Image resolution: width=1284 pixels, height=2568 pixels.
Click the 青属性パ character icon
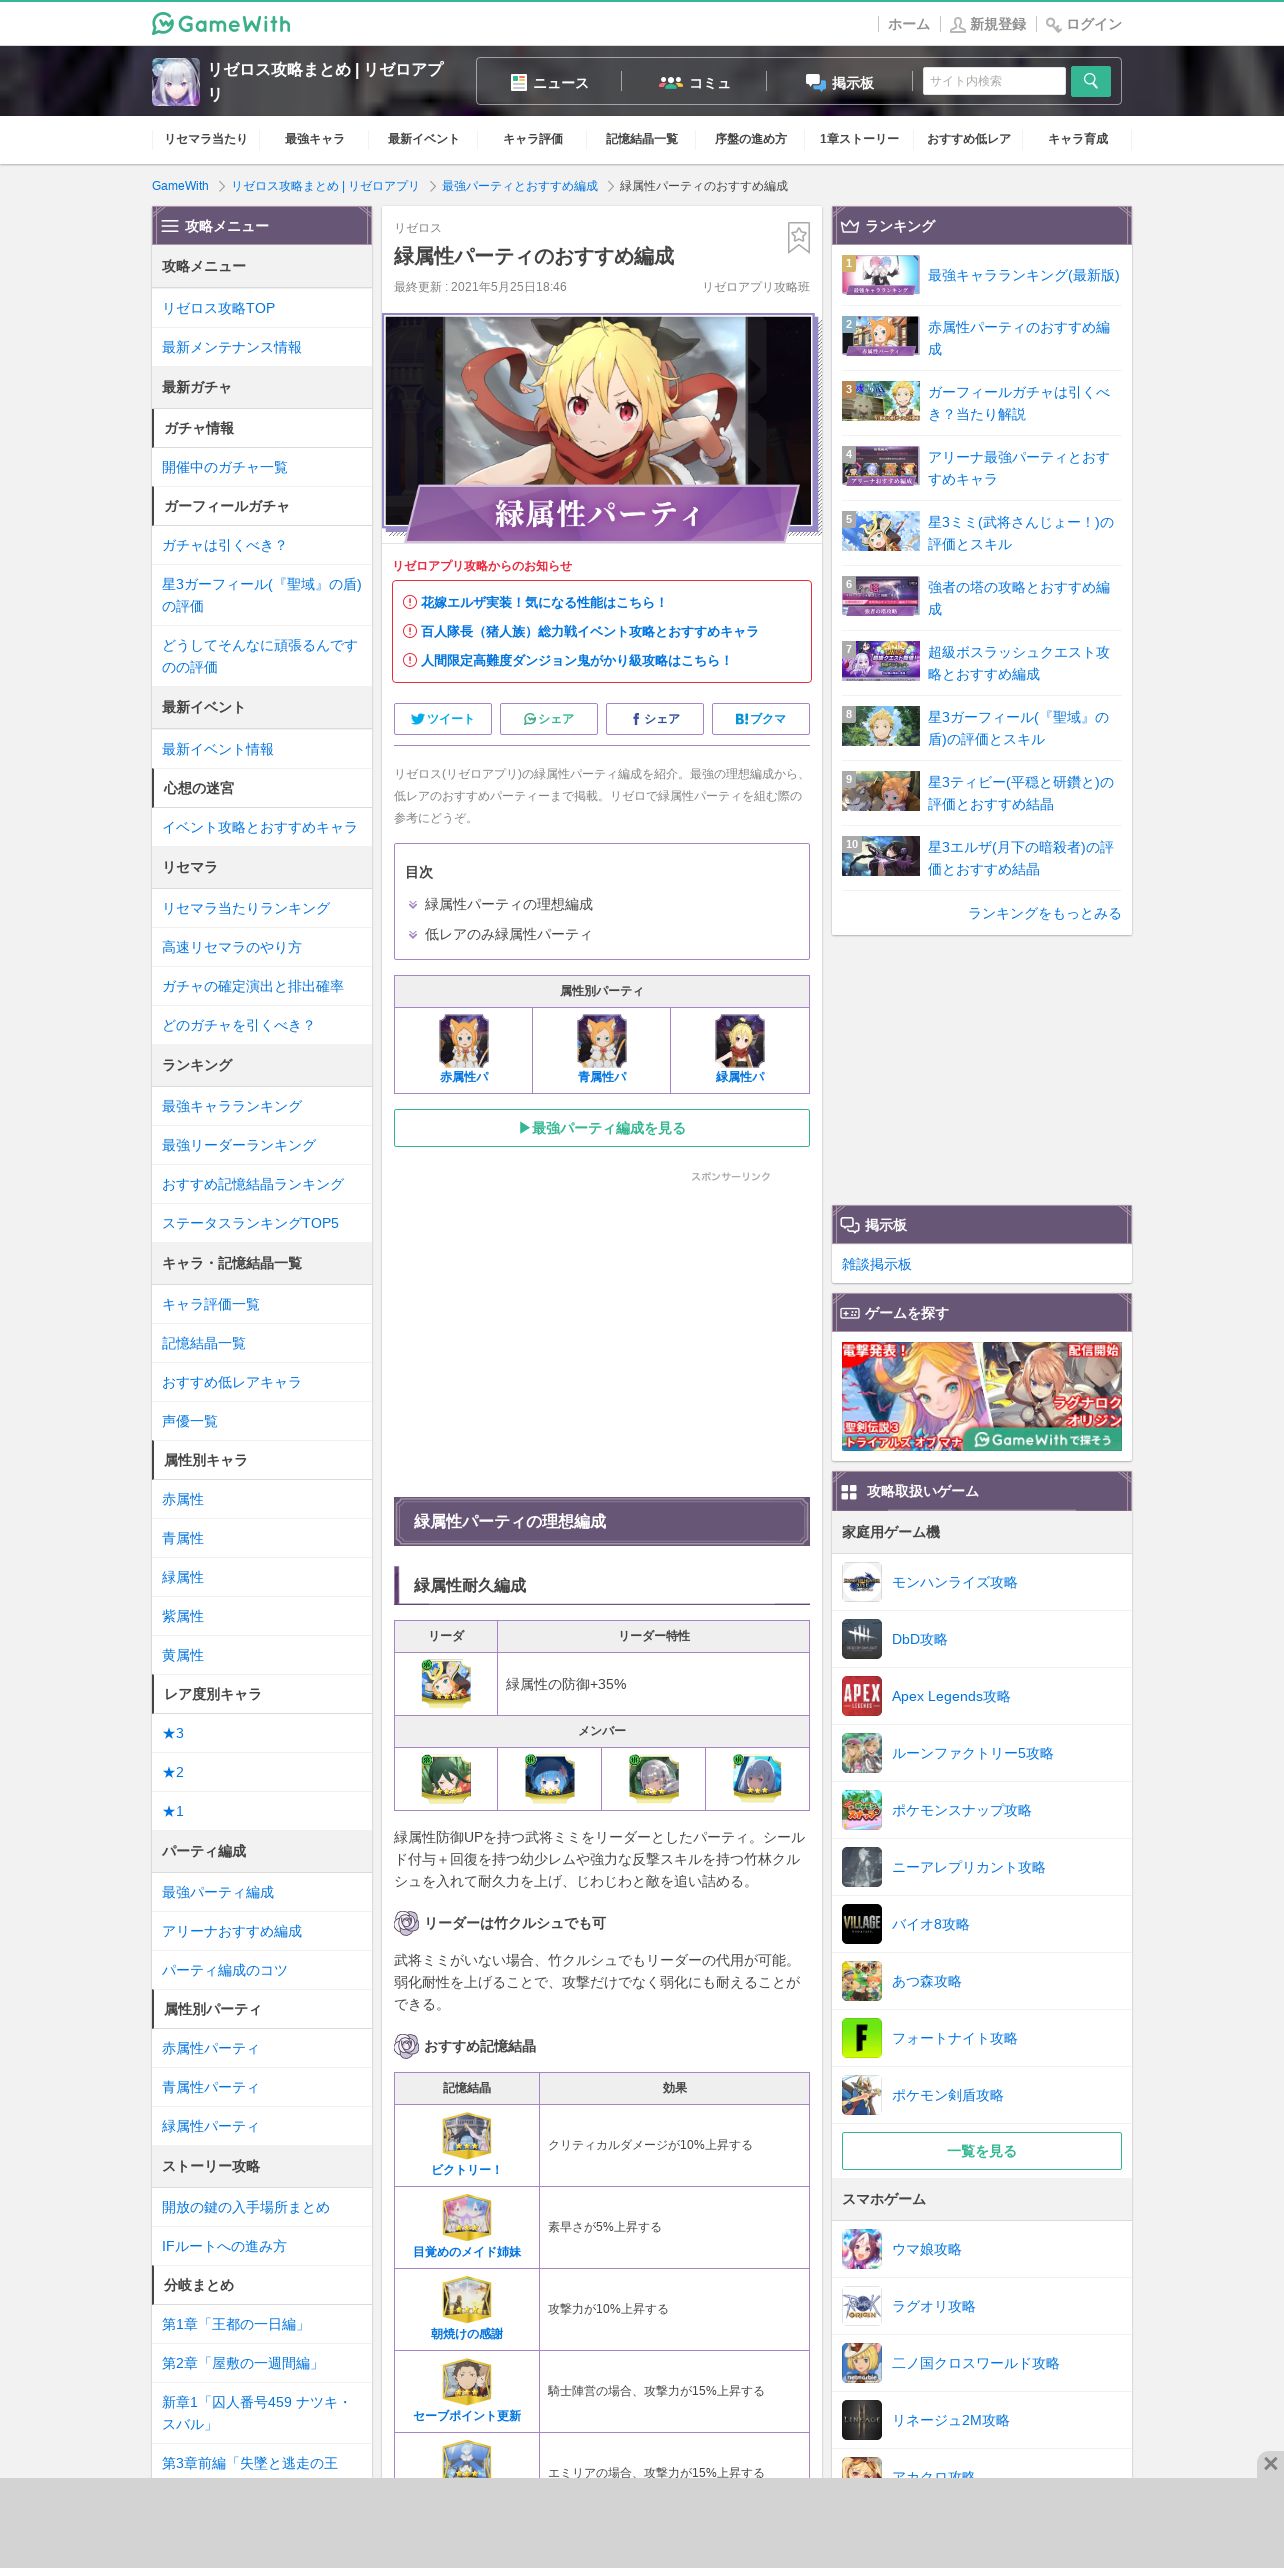[x=602, y=1041]
